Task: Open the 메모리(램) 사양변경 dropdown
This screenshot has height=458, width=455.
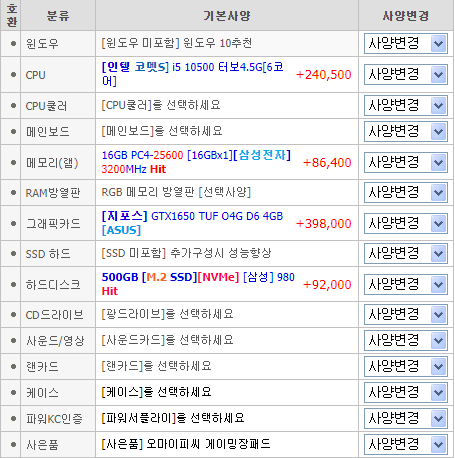Action: click(x=405, y=162)
